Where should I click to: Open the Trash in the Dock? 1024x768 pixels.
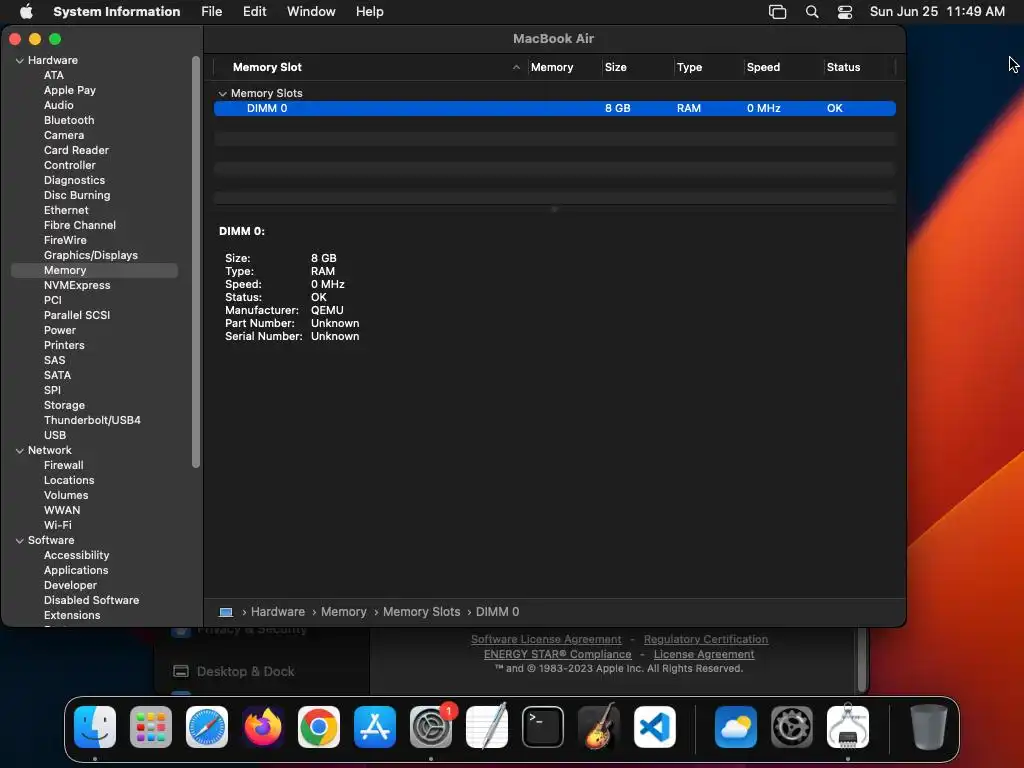coord(929,727)
